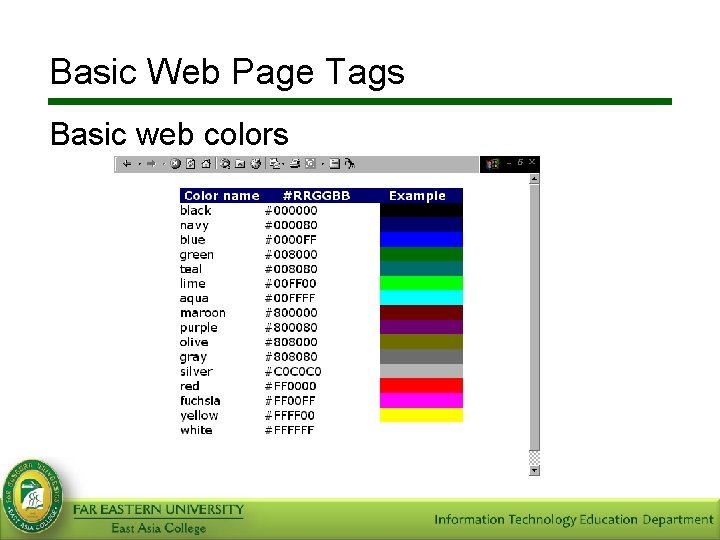This screenshot has width=720, height=540.
Task: Click the hex value '#00FF00'
Action: 291,283
